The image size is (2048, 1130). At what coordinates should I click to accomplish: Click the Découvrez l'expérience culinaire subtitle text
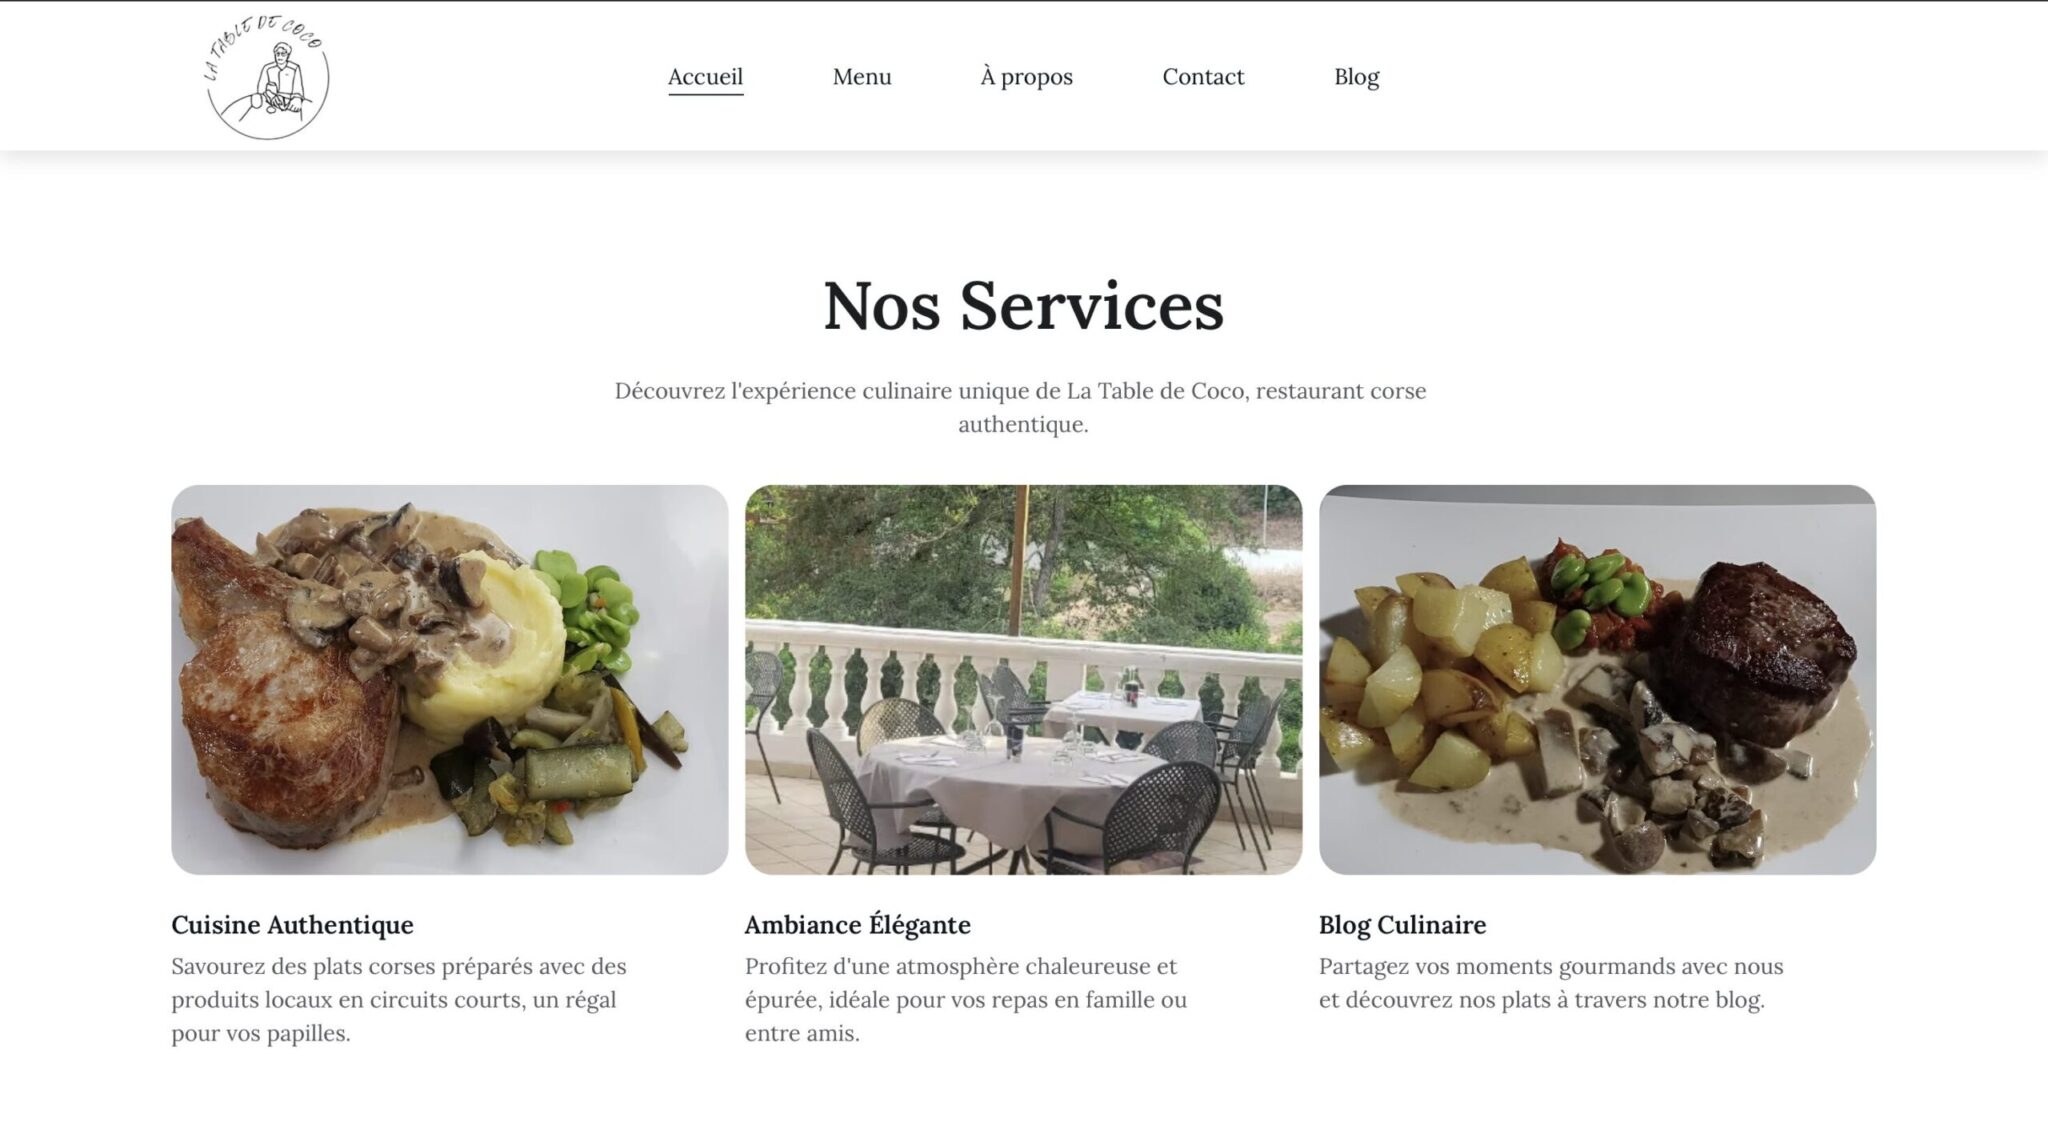[1021, 407]
